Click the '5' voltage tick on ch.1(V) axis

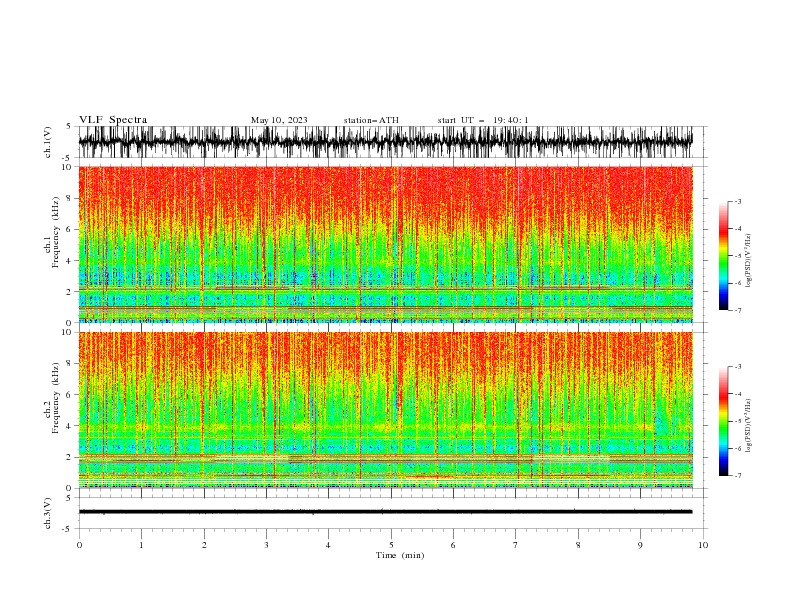(69, 126)
